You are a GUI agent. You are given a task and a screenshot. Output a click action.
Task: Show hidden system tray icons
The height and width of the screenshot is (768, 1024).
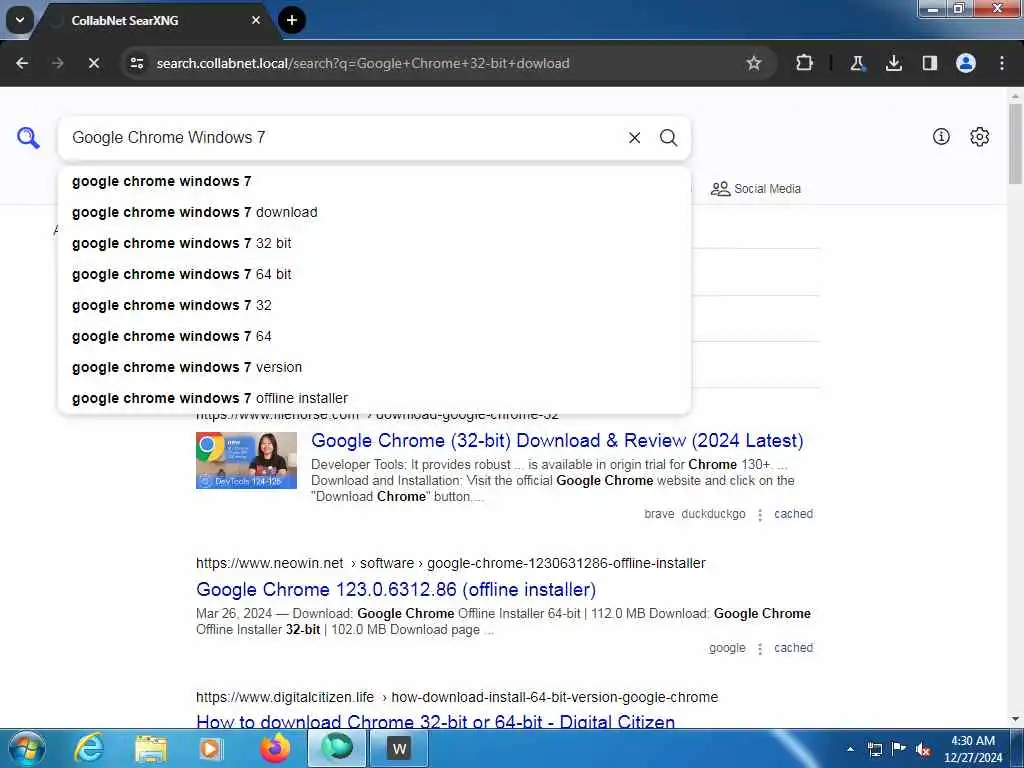(x=850, y=749)
